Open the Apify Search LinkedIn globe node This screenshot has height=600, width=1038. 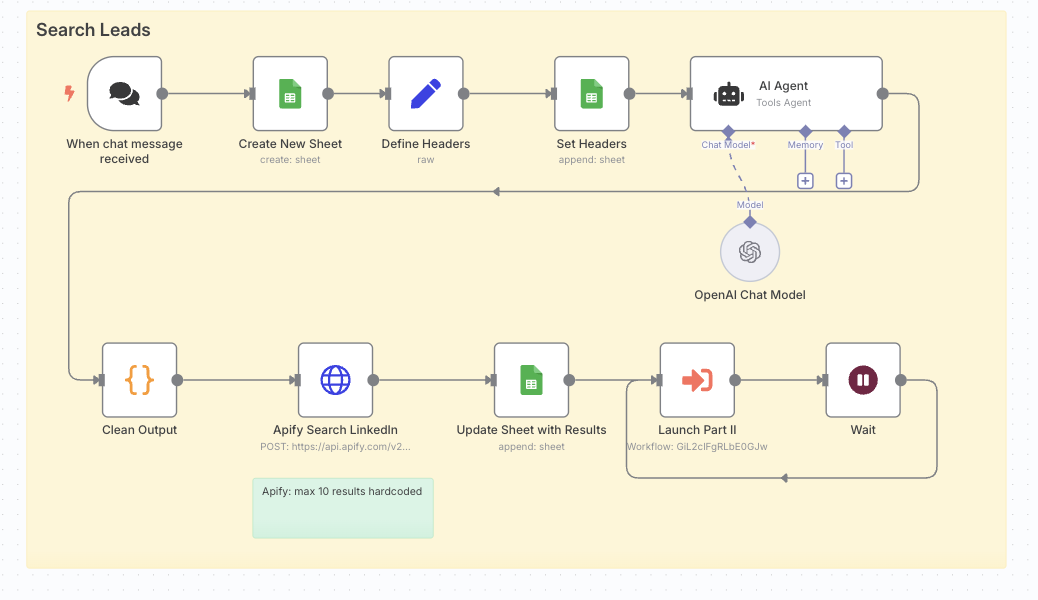(x=335, y=380)
